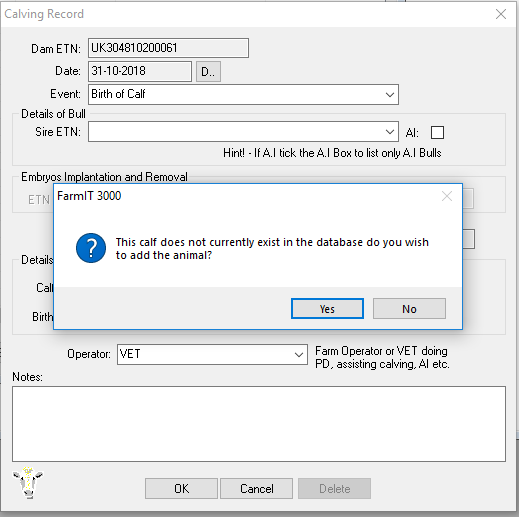Expand the Operator dropdown
Viewport: 519px width, 517px height.
click(x=299, y=355)
